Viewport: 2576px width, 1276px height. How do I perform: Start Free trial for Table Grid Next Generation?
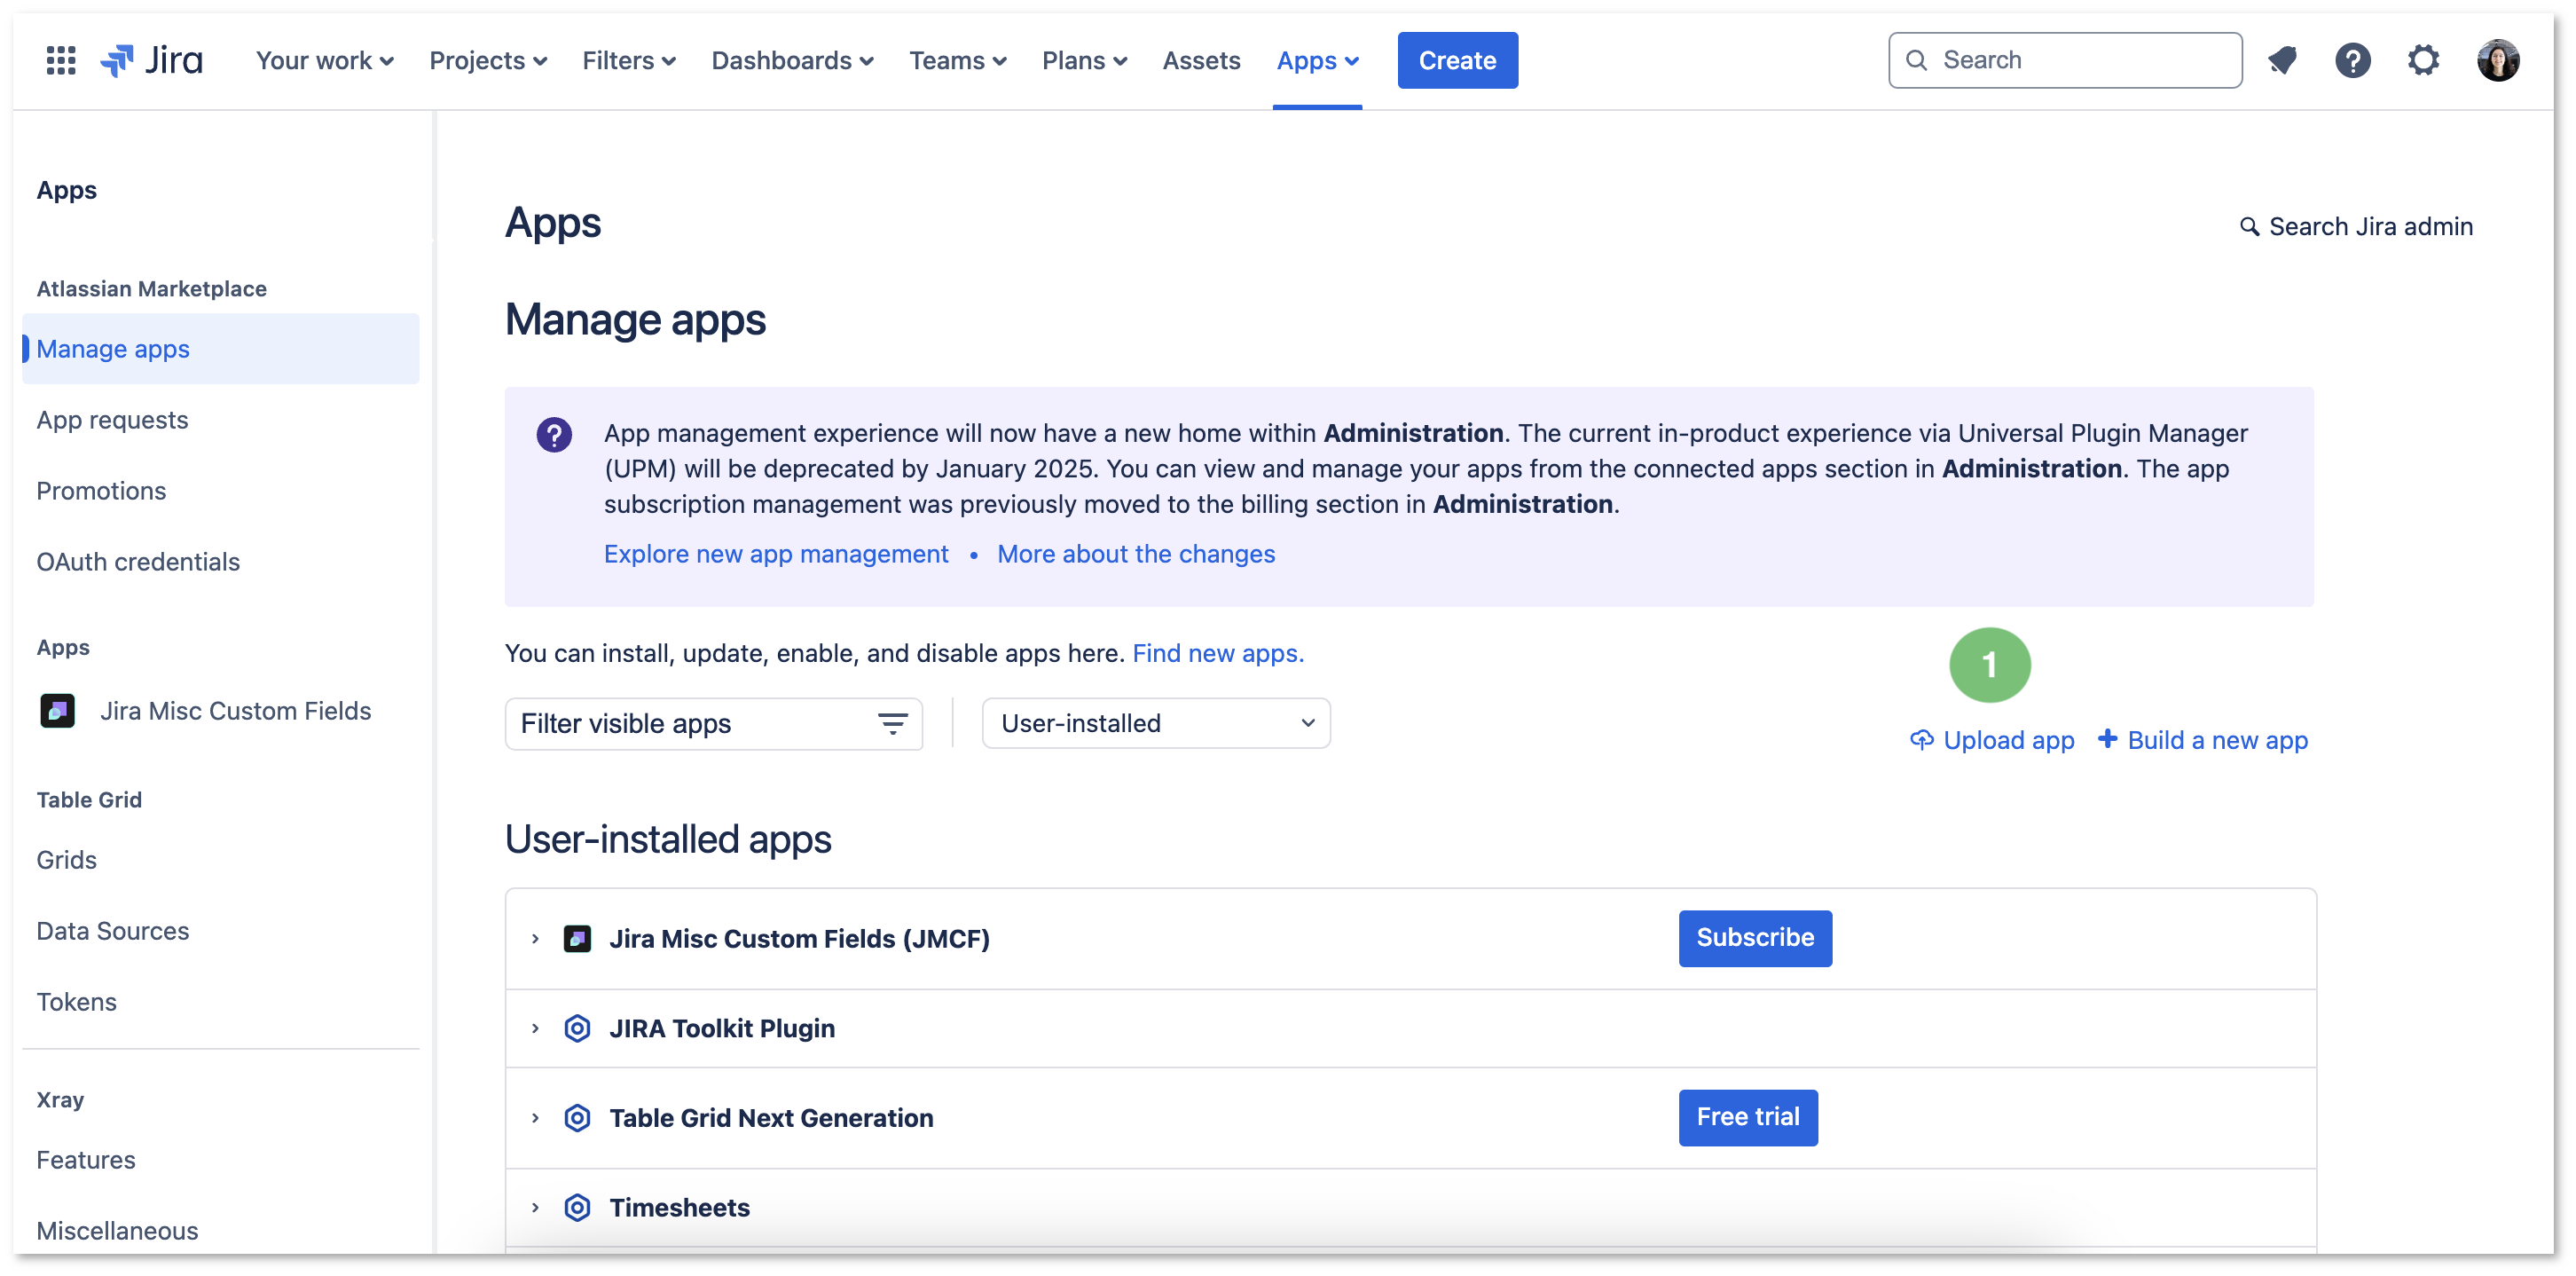point(1747,1117)
